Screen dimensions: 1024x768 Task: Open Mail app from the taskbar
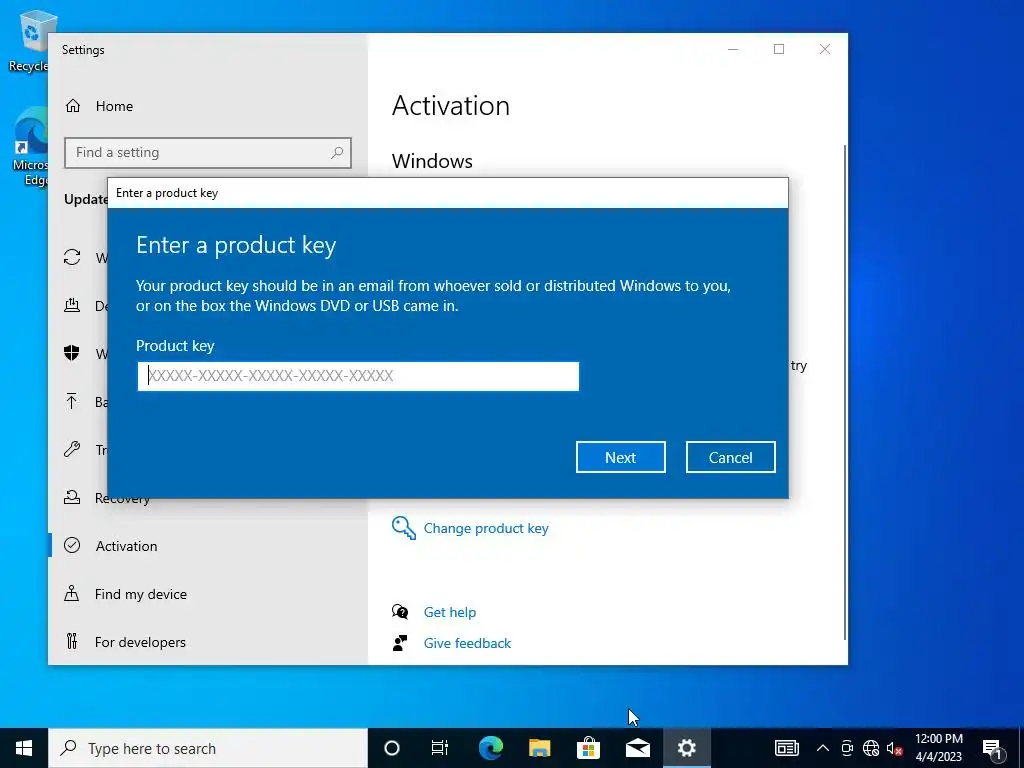[x=637, y=748]
